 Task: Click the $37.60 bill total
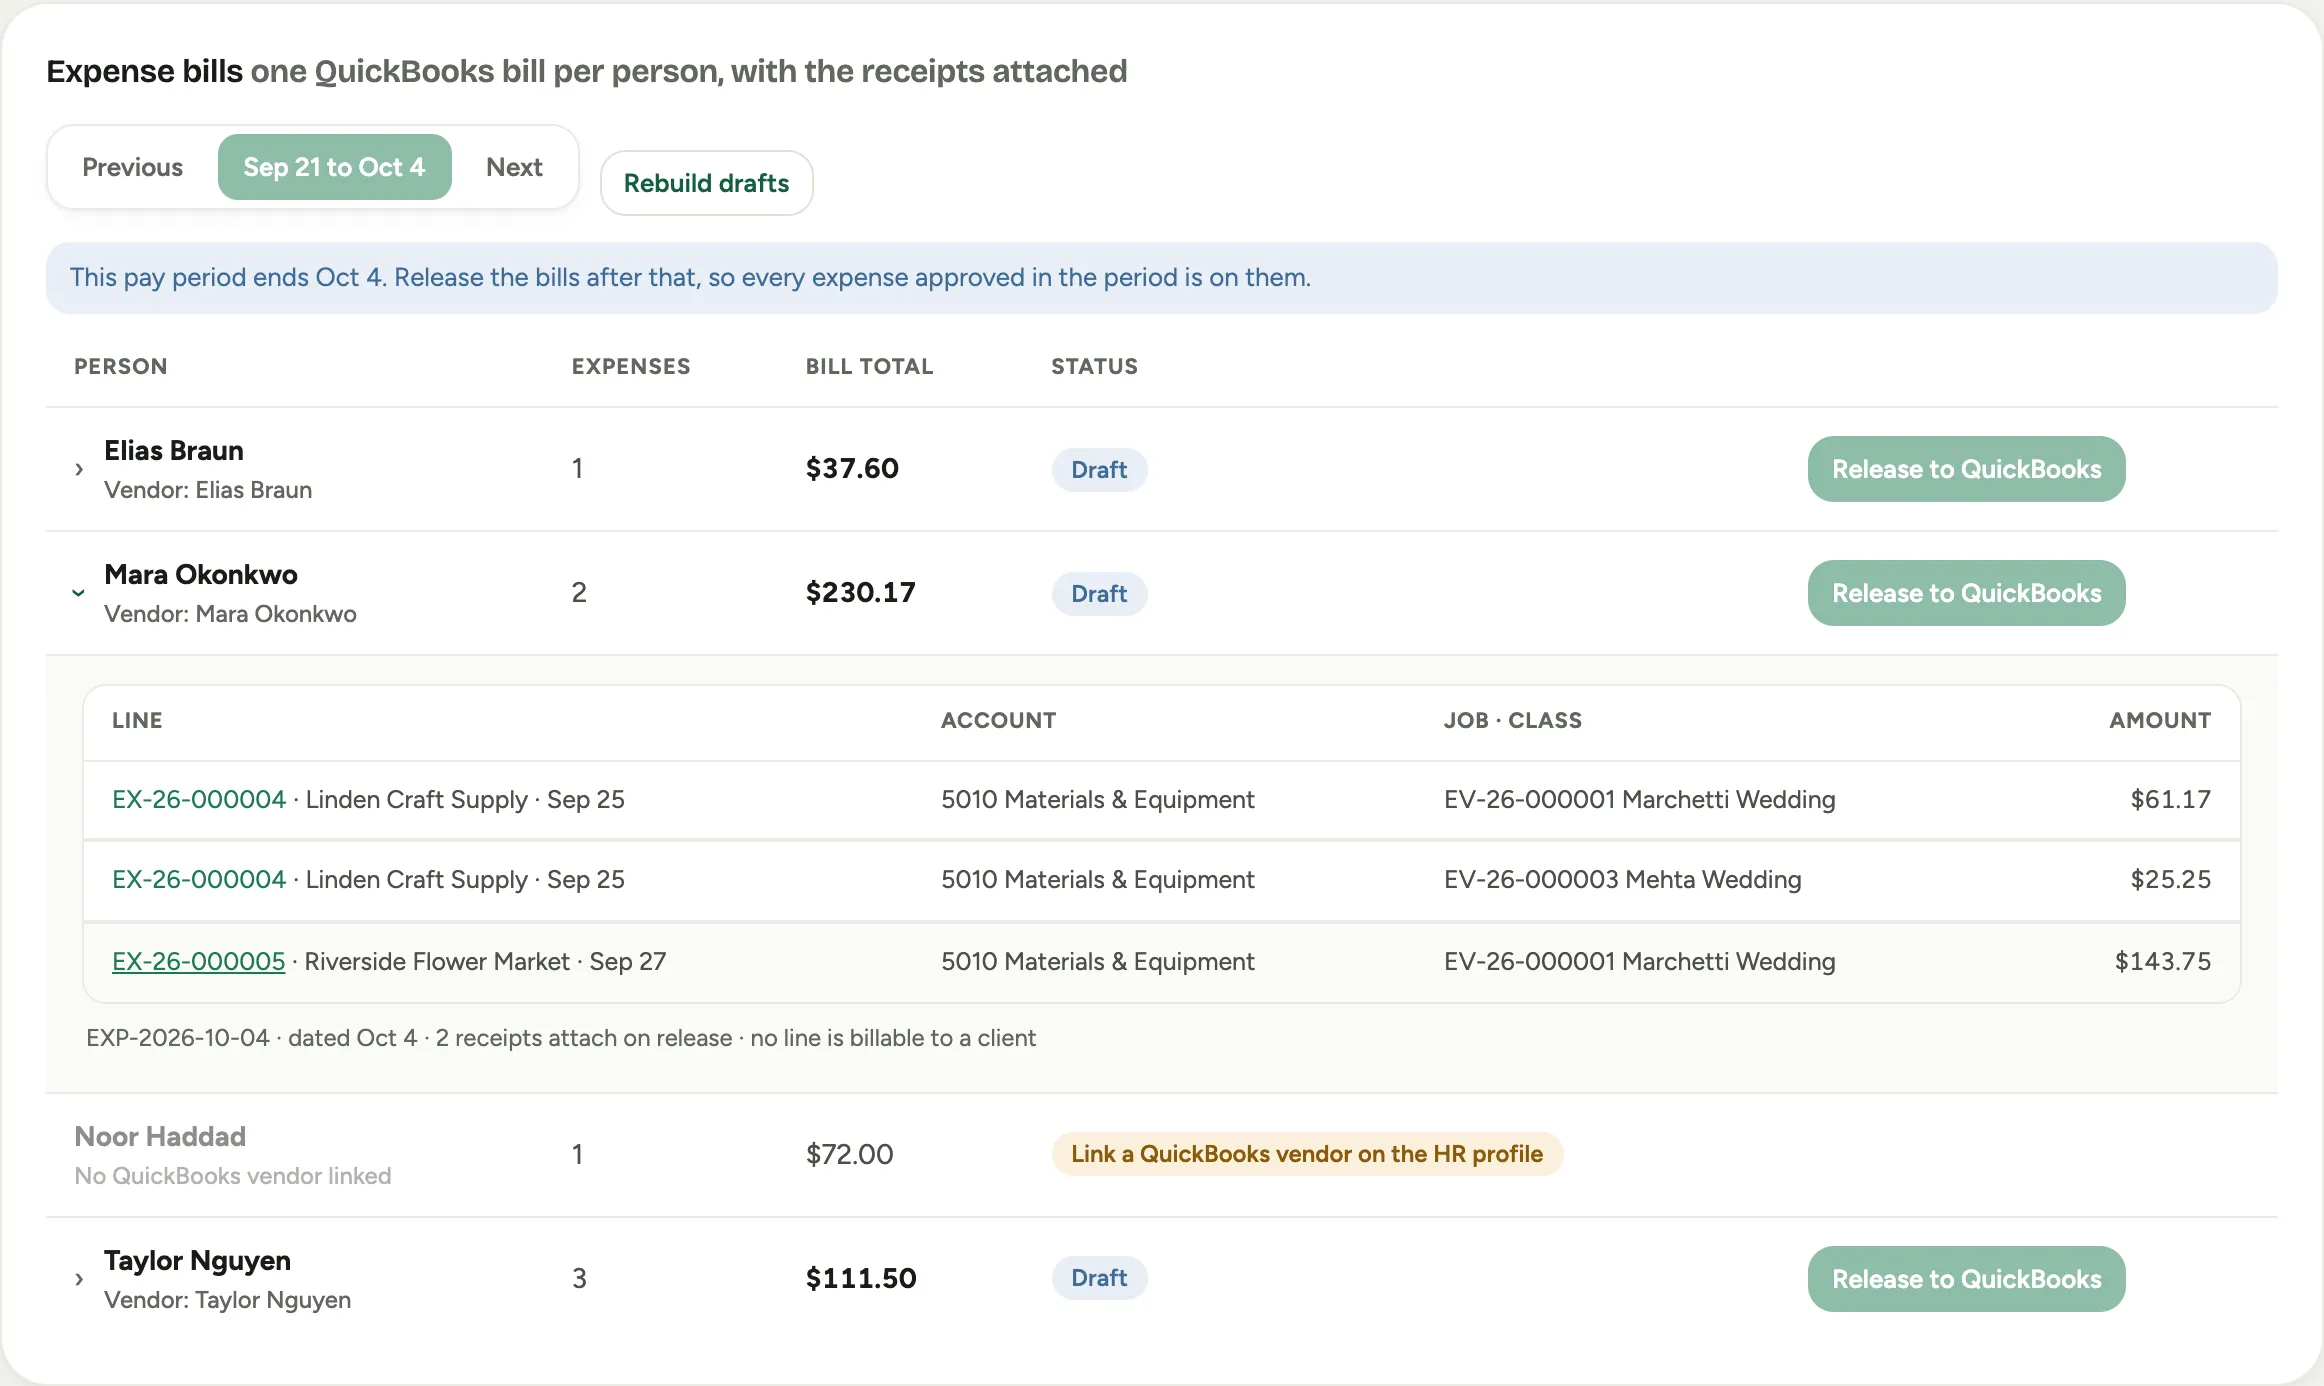(x=852, y=468)
